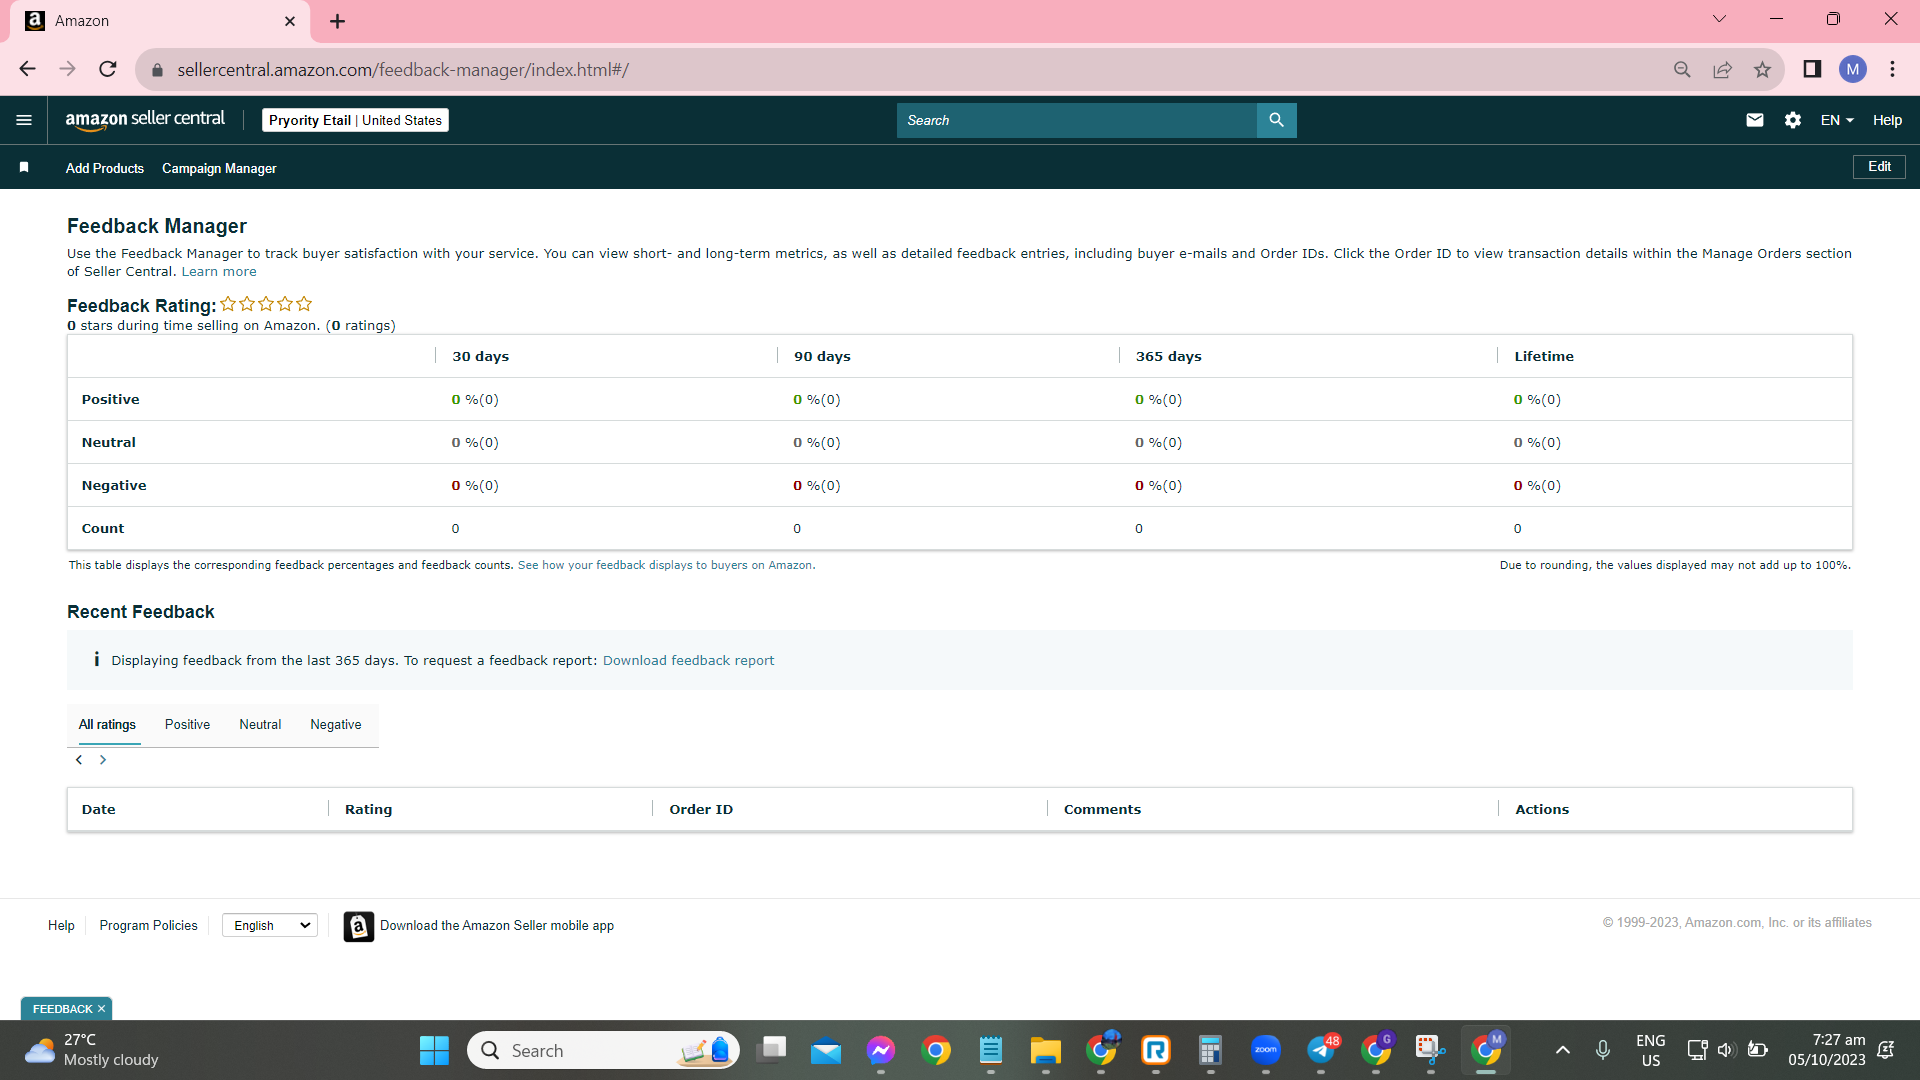
Task: Open EN language dropdown in header
Action: tap(1837, 120)
